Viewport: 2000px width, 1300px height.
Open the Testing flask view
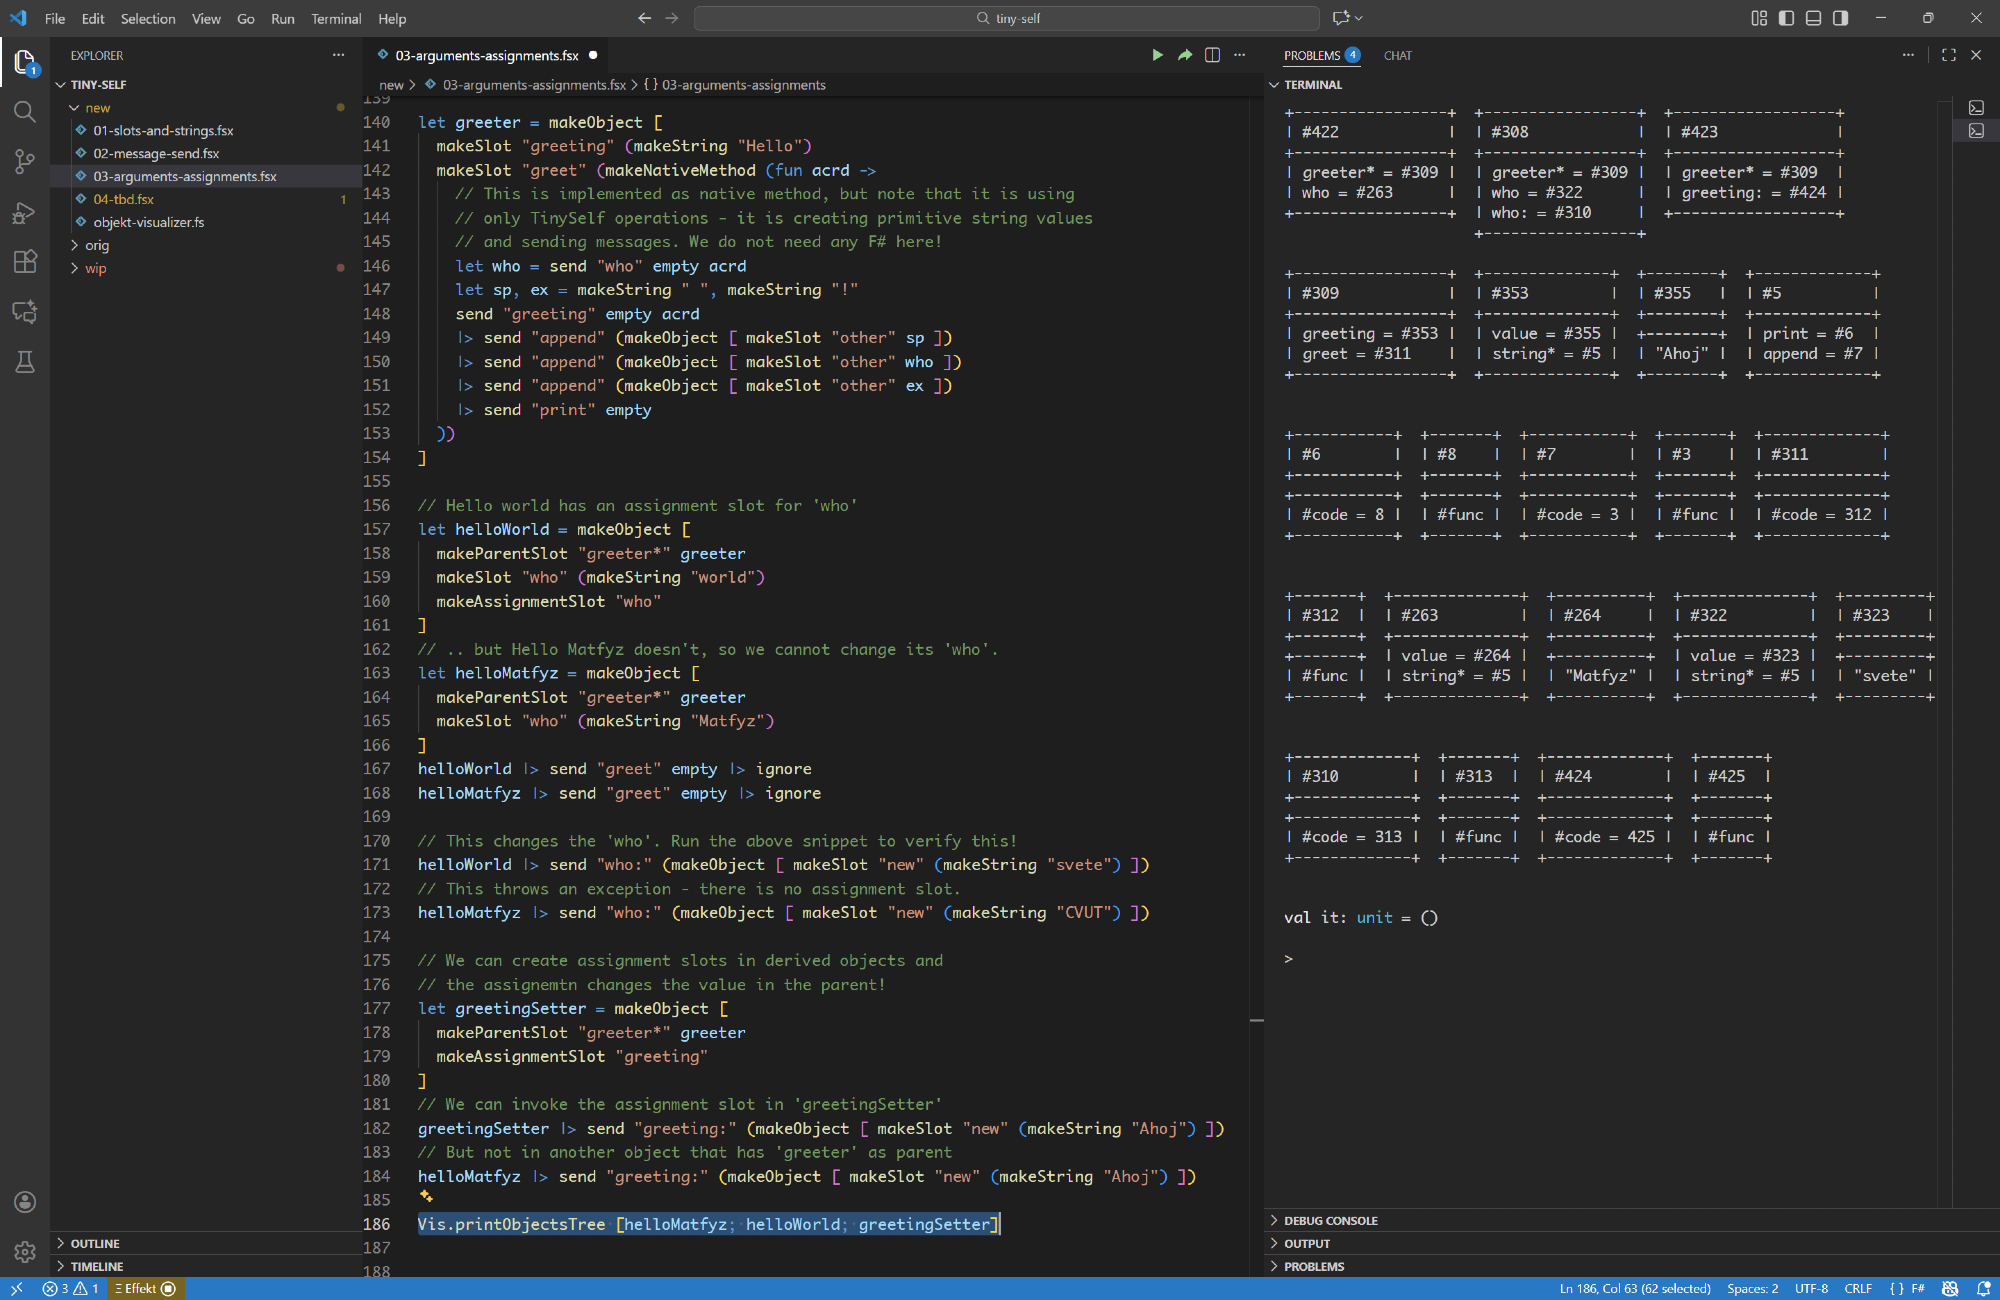(25, 362)
